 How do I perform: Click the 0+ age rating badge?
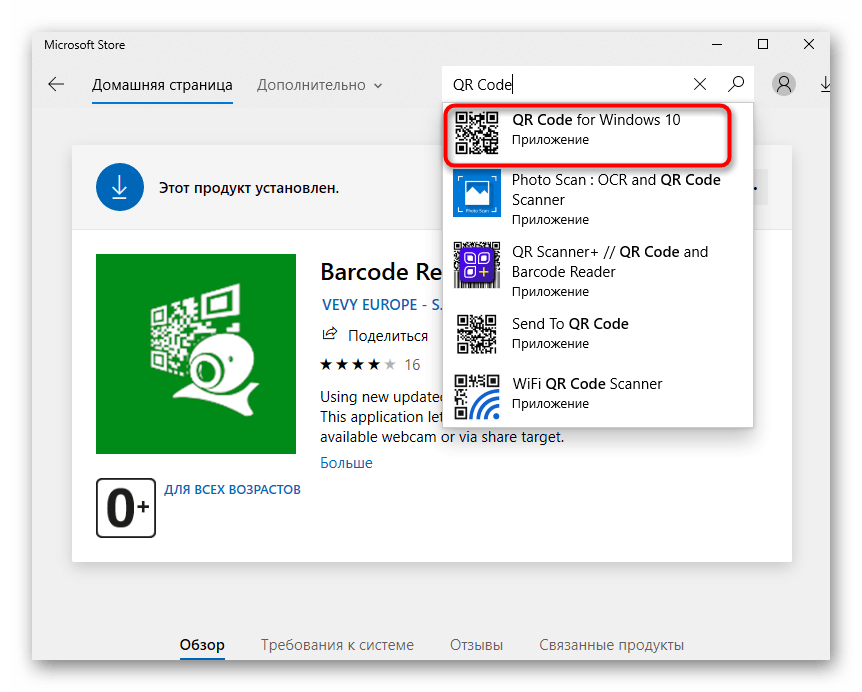[126, 508]
